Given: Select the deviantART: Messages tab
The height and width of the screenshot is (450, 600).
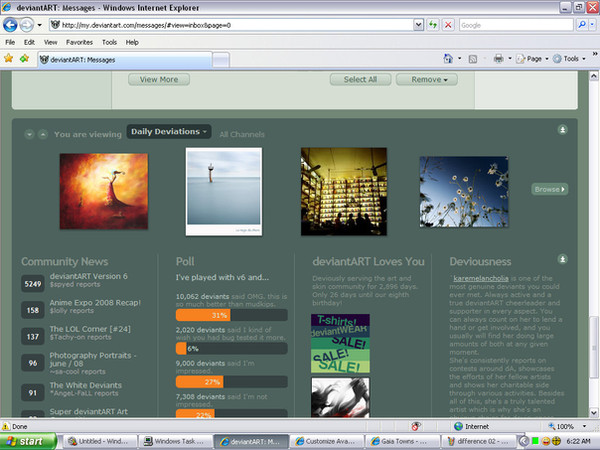Looking at the screenshot, I should tap(125, 60).
